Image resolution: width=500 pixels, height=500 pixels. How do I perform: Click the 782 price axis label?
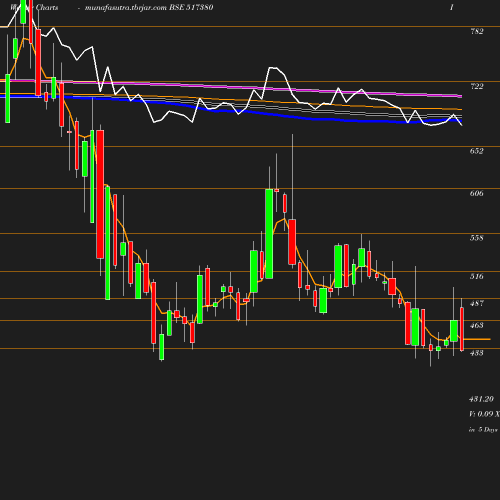click(x=476, y=31)
